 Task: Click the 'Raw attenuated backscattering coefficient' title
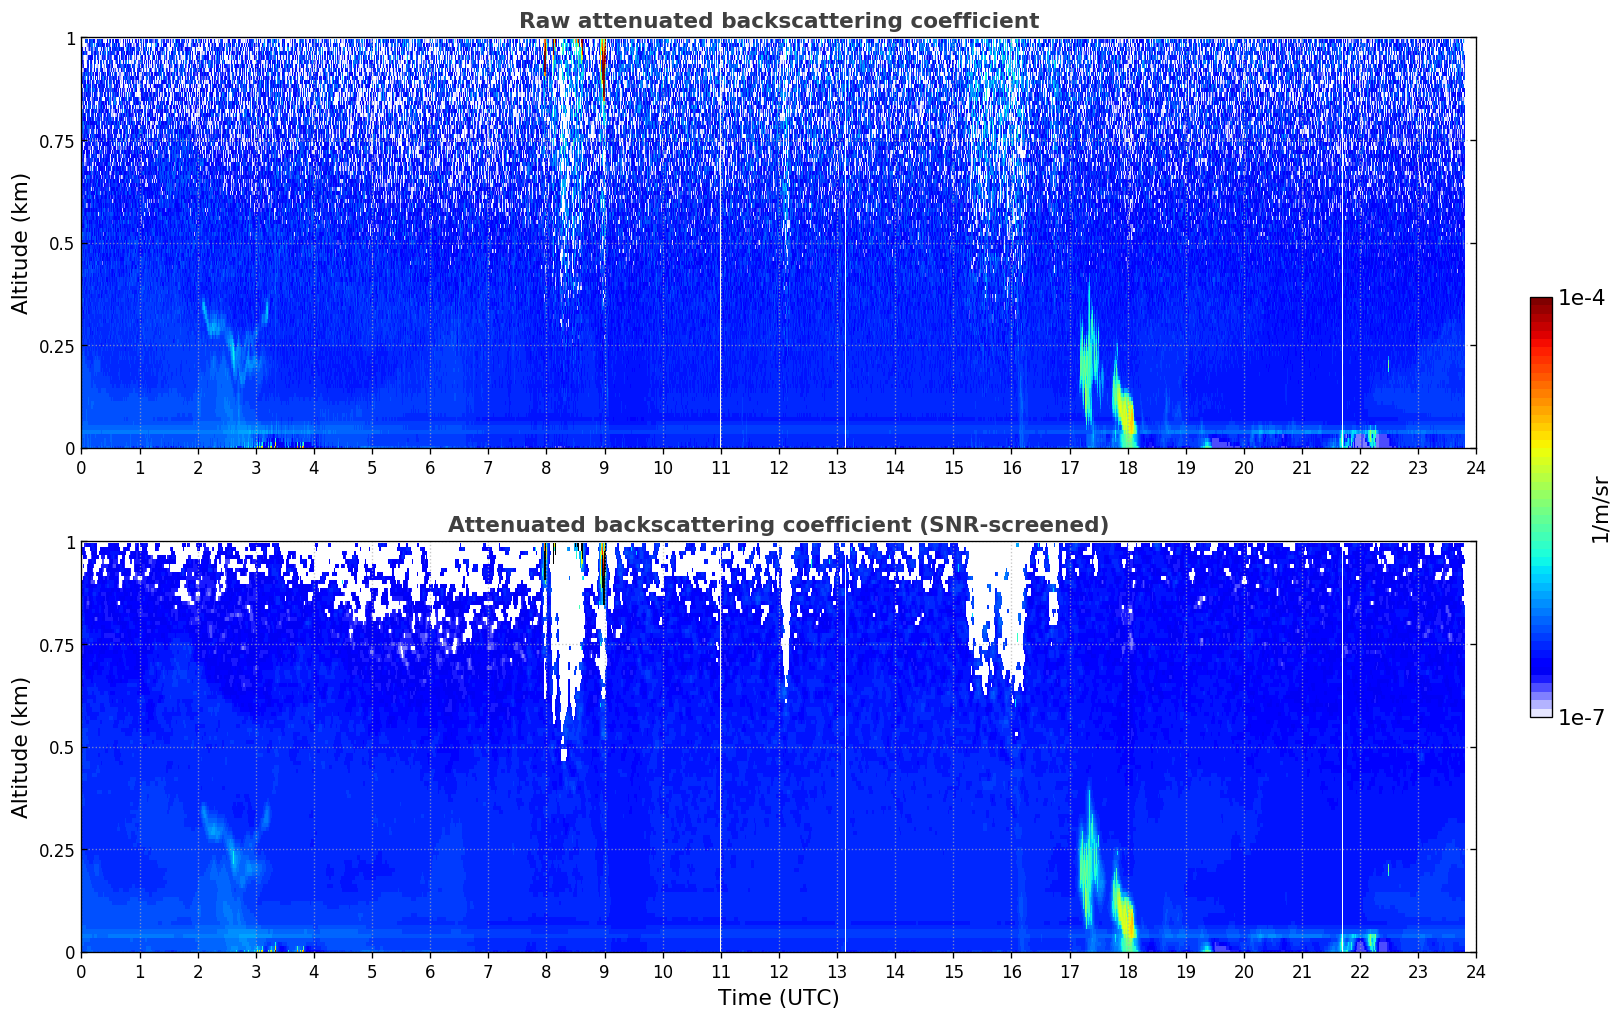click(778, 21)
